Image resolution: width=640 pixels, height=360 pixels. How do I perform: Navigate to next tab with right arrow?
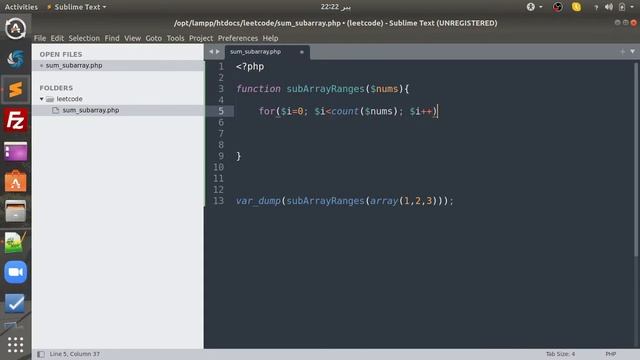[x=218, y=51]
